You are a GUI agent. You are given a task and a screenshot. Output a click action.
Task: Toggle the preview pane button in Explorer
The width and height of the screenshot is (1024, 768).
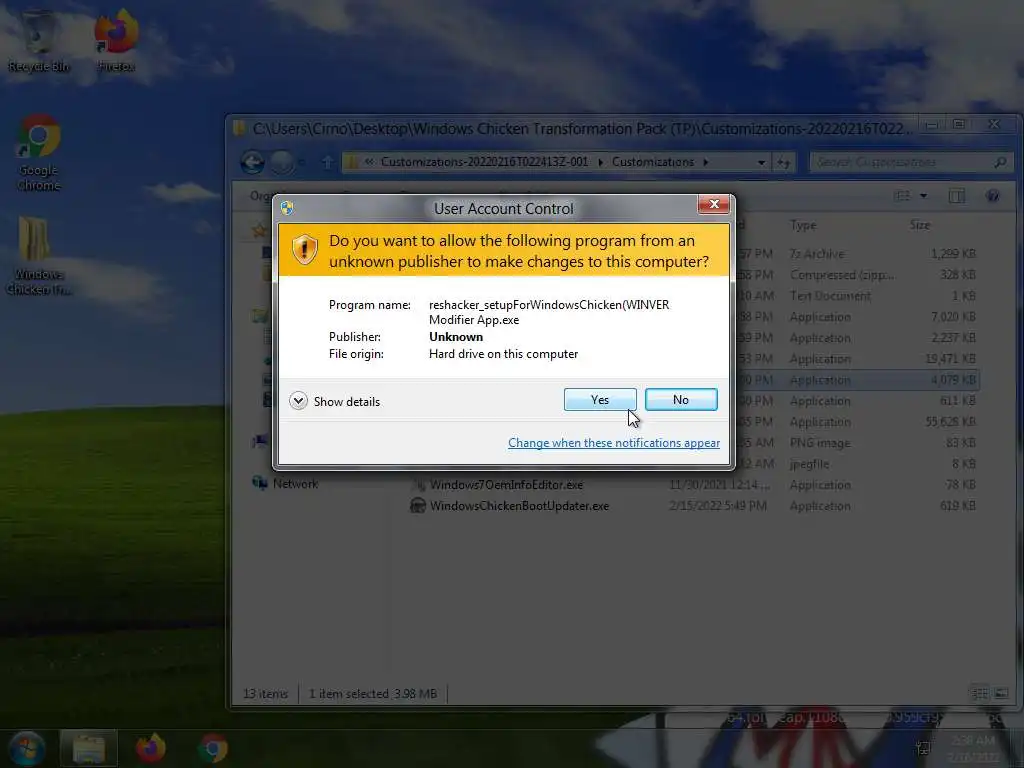[957, 196]
